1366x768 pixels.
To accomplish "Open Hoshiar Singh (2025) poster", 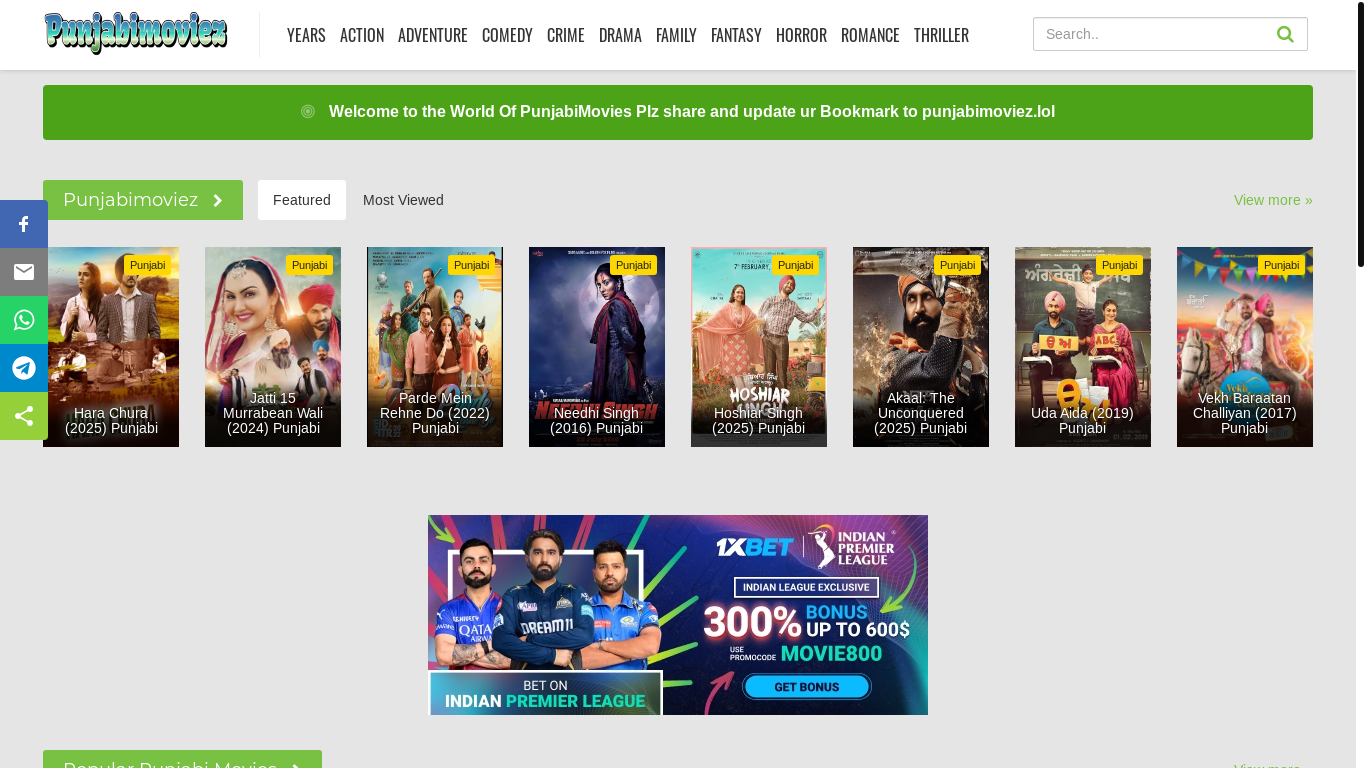I will [x=759, y=347].
